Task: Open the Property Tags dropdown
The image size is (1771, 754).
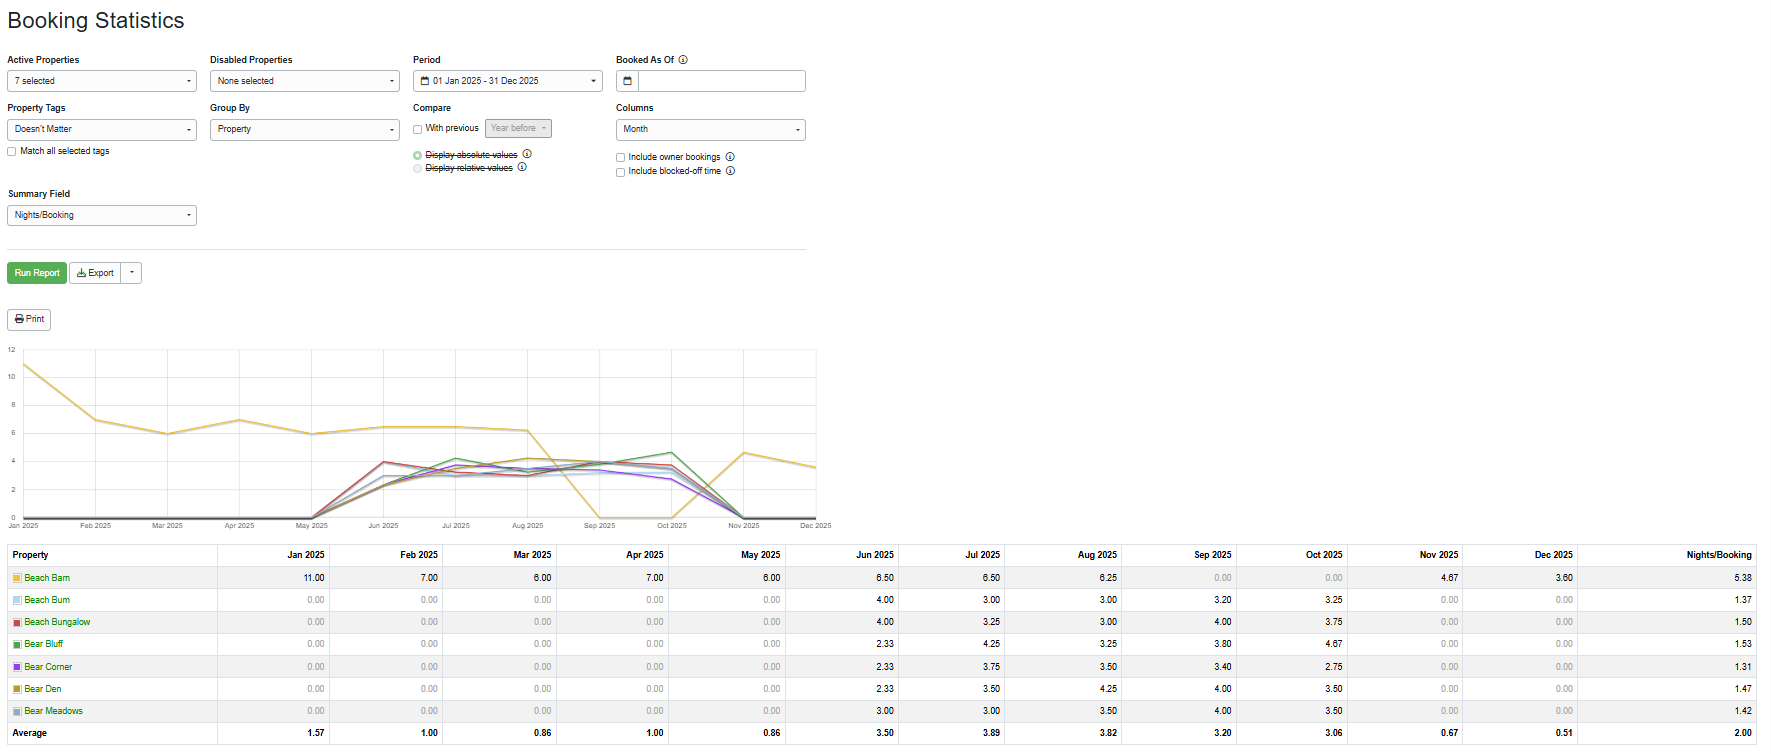Action: pyautogui.click(x=102, y=129)
